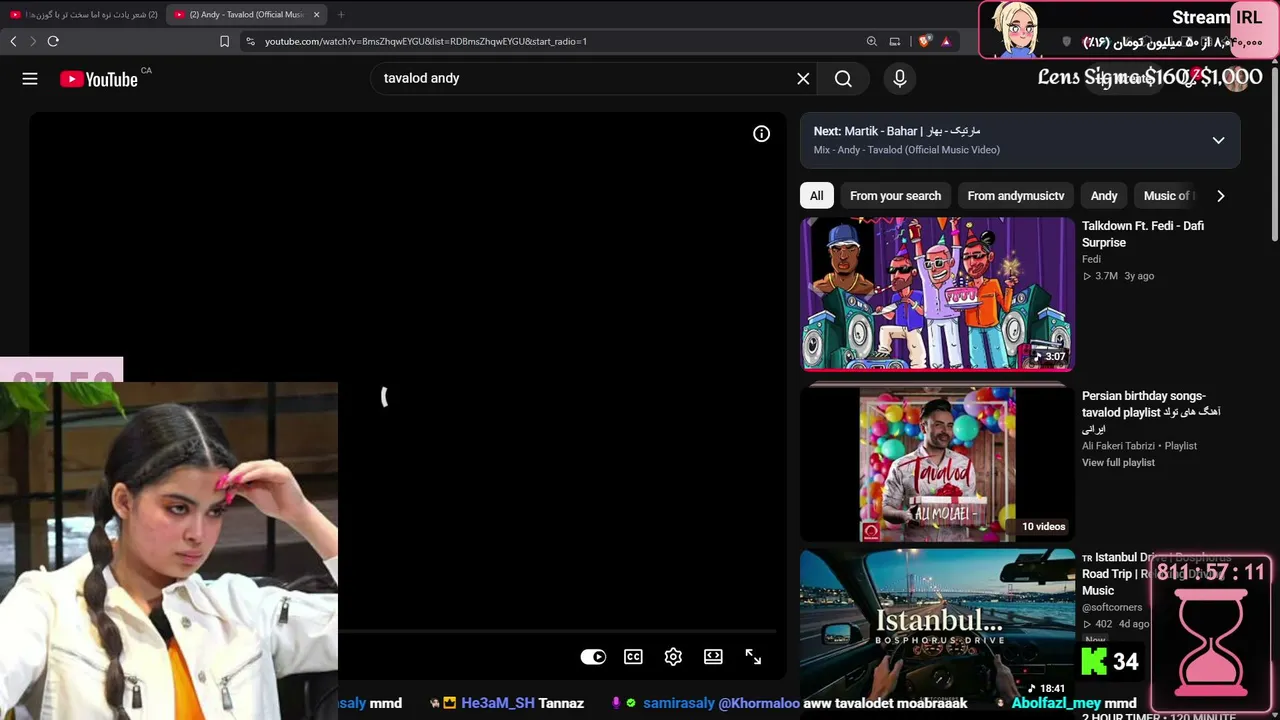The width and height of the screenshot is (1280, 720).
Task: Select the All filter chip
Action: click(x=817, y=196)
